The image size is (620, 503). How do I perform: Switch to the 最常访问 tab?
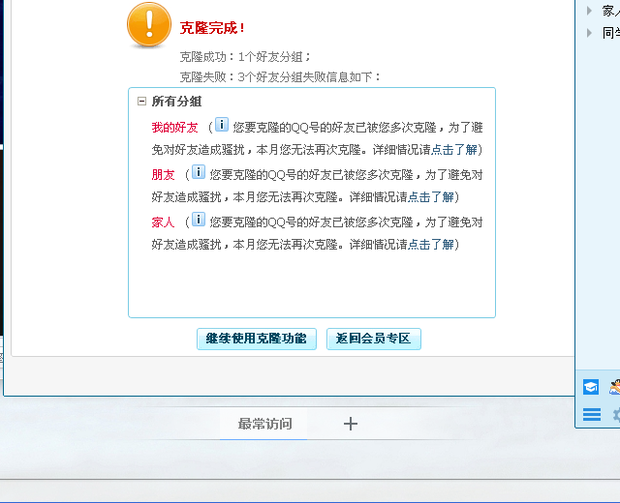pos(264,424)
